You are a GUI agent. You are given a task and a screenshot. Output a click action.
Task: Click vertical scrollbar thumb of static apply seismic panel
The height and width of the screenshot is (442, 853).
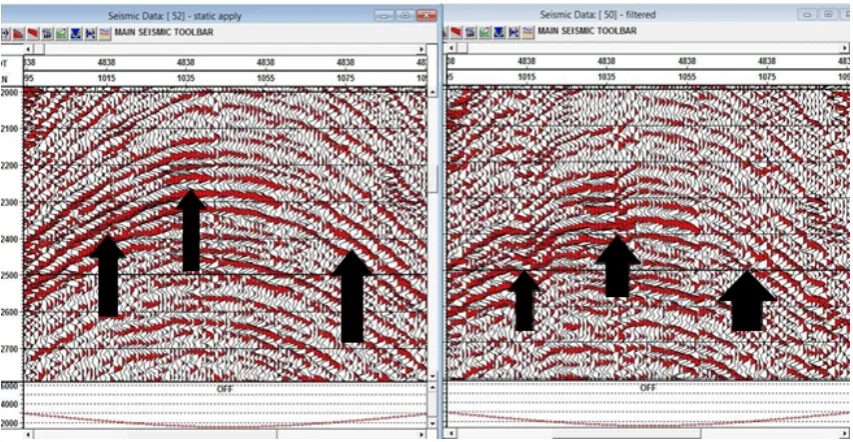coord(432,180)
